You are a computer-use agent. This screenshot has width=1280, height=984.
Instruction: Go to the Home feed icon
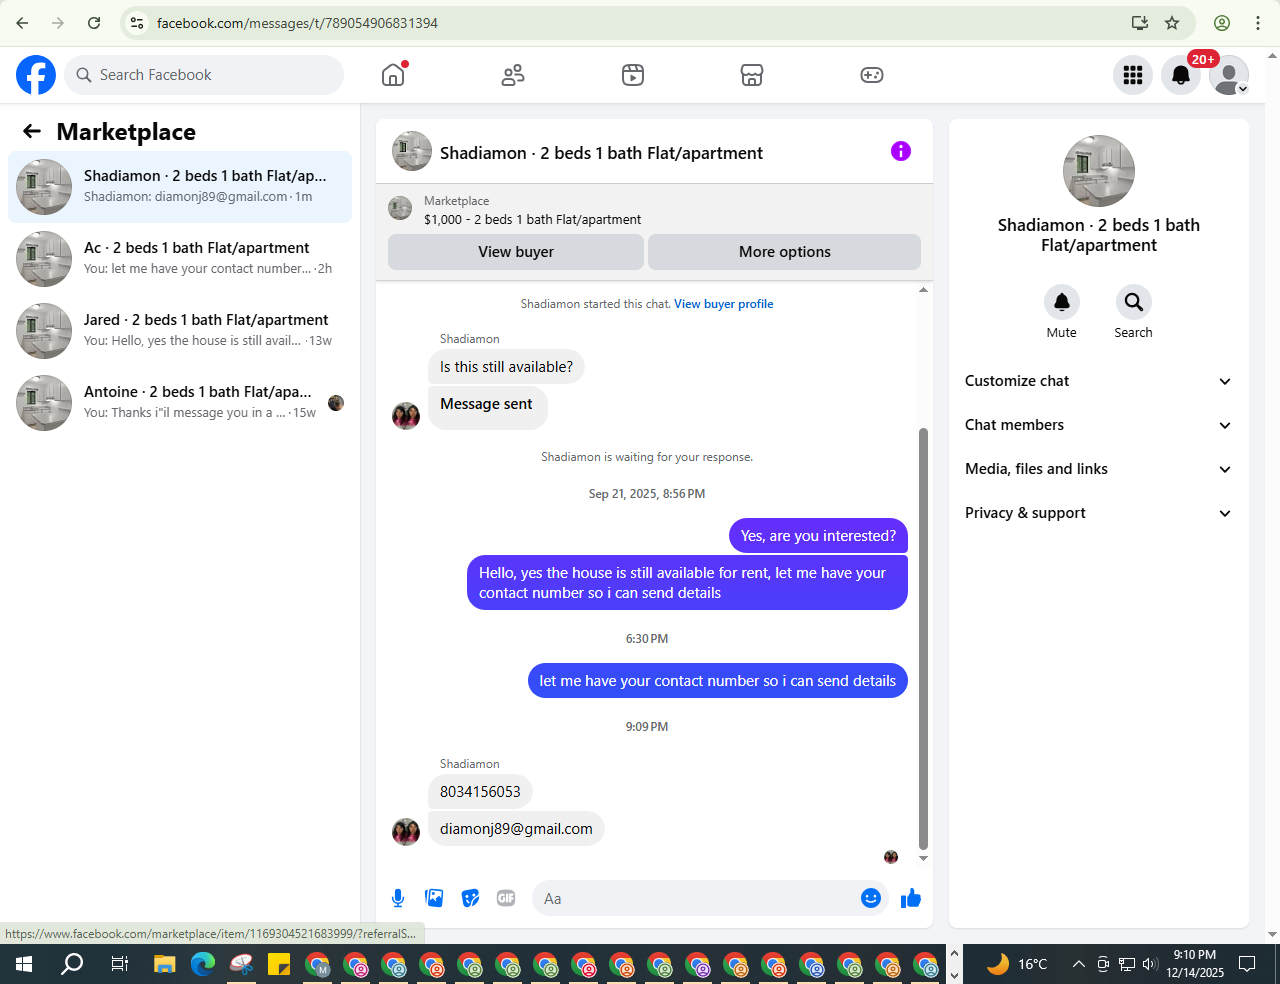[393, 75]
